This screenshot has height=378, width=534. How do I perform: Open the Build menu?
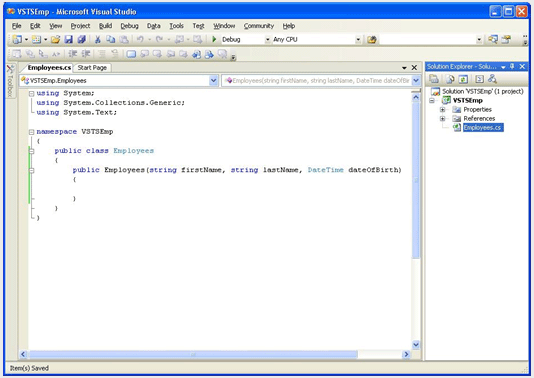(105, 26)
